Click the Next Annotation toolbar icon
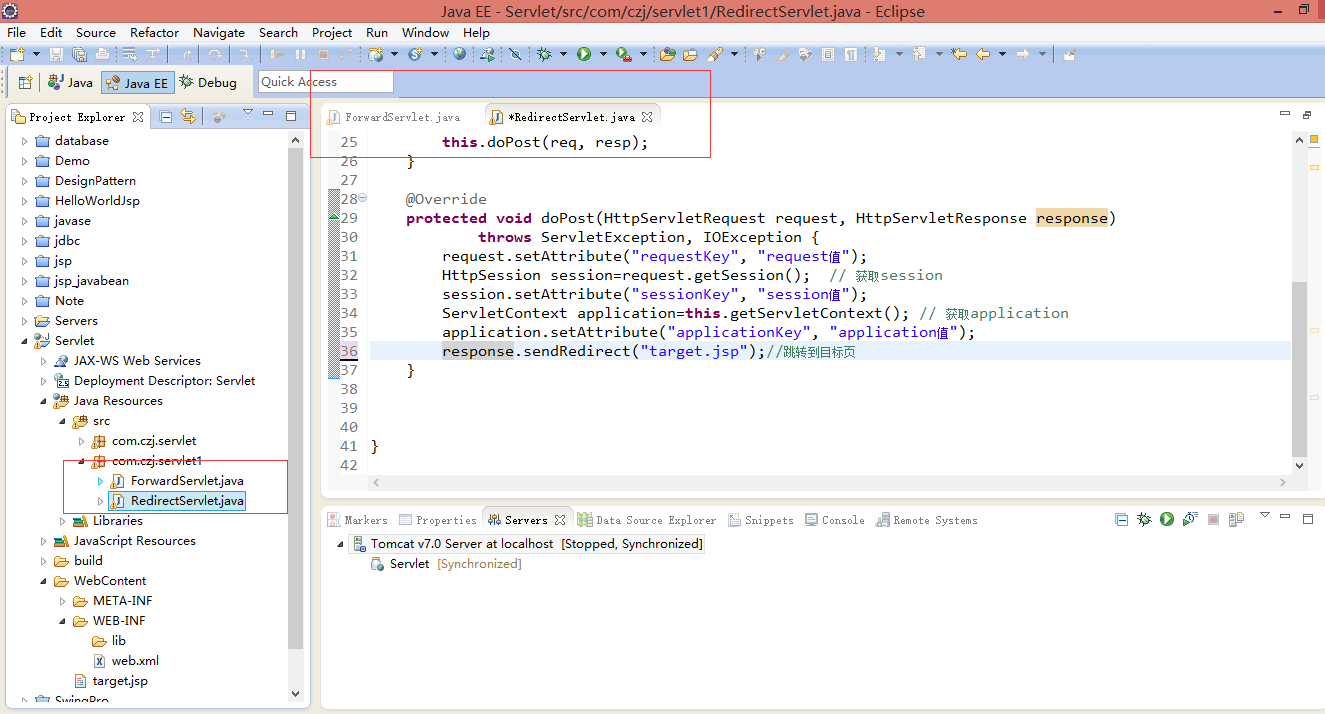The image size is (1325, 714). 877,54
